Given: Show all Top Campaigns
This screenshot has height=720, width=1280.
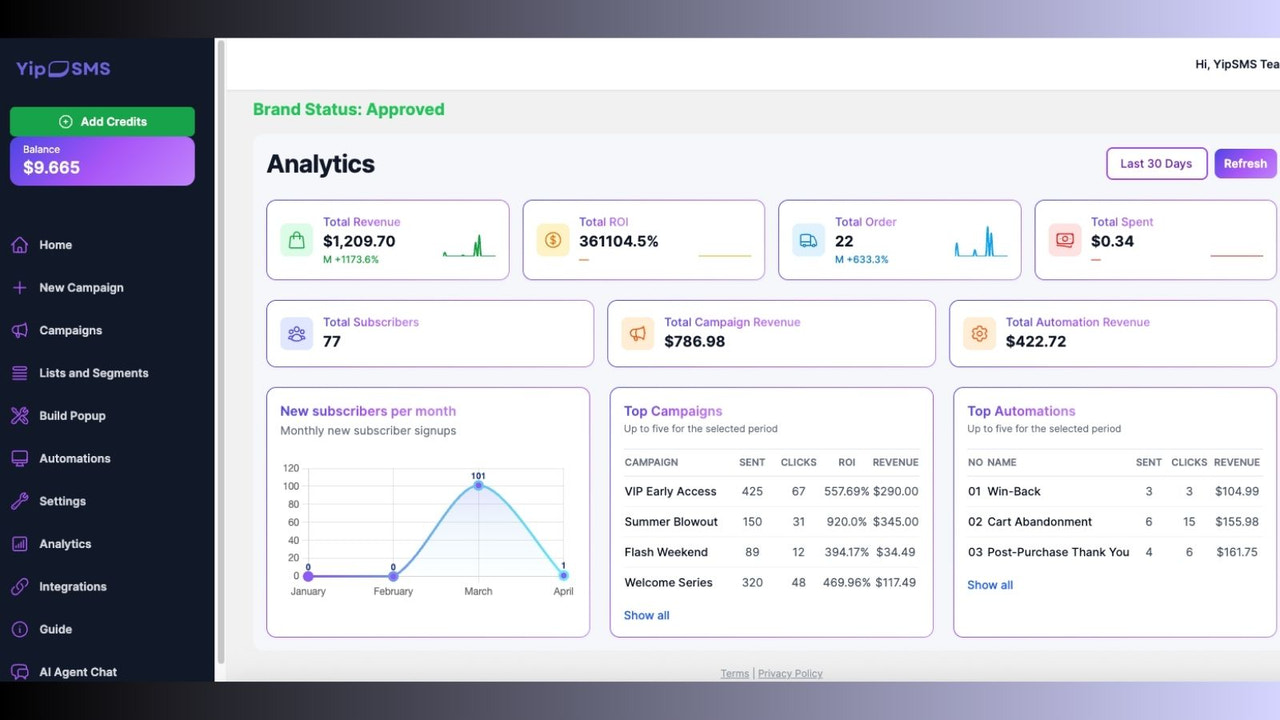Looking at the screenshot, I should (647, 616).
